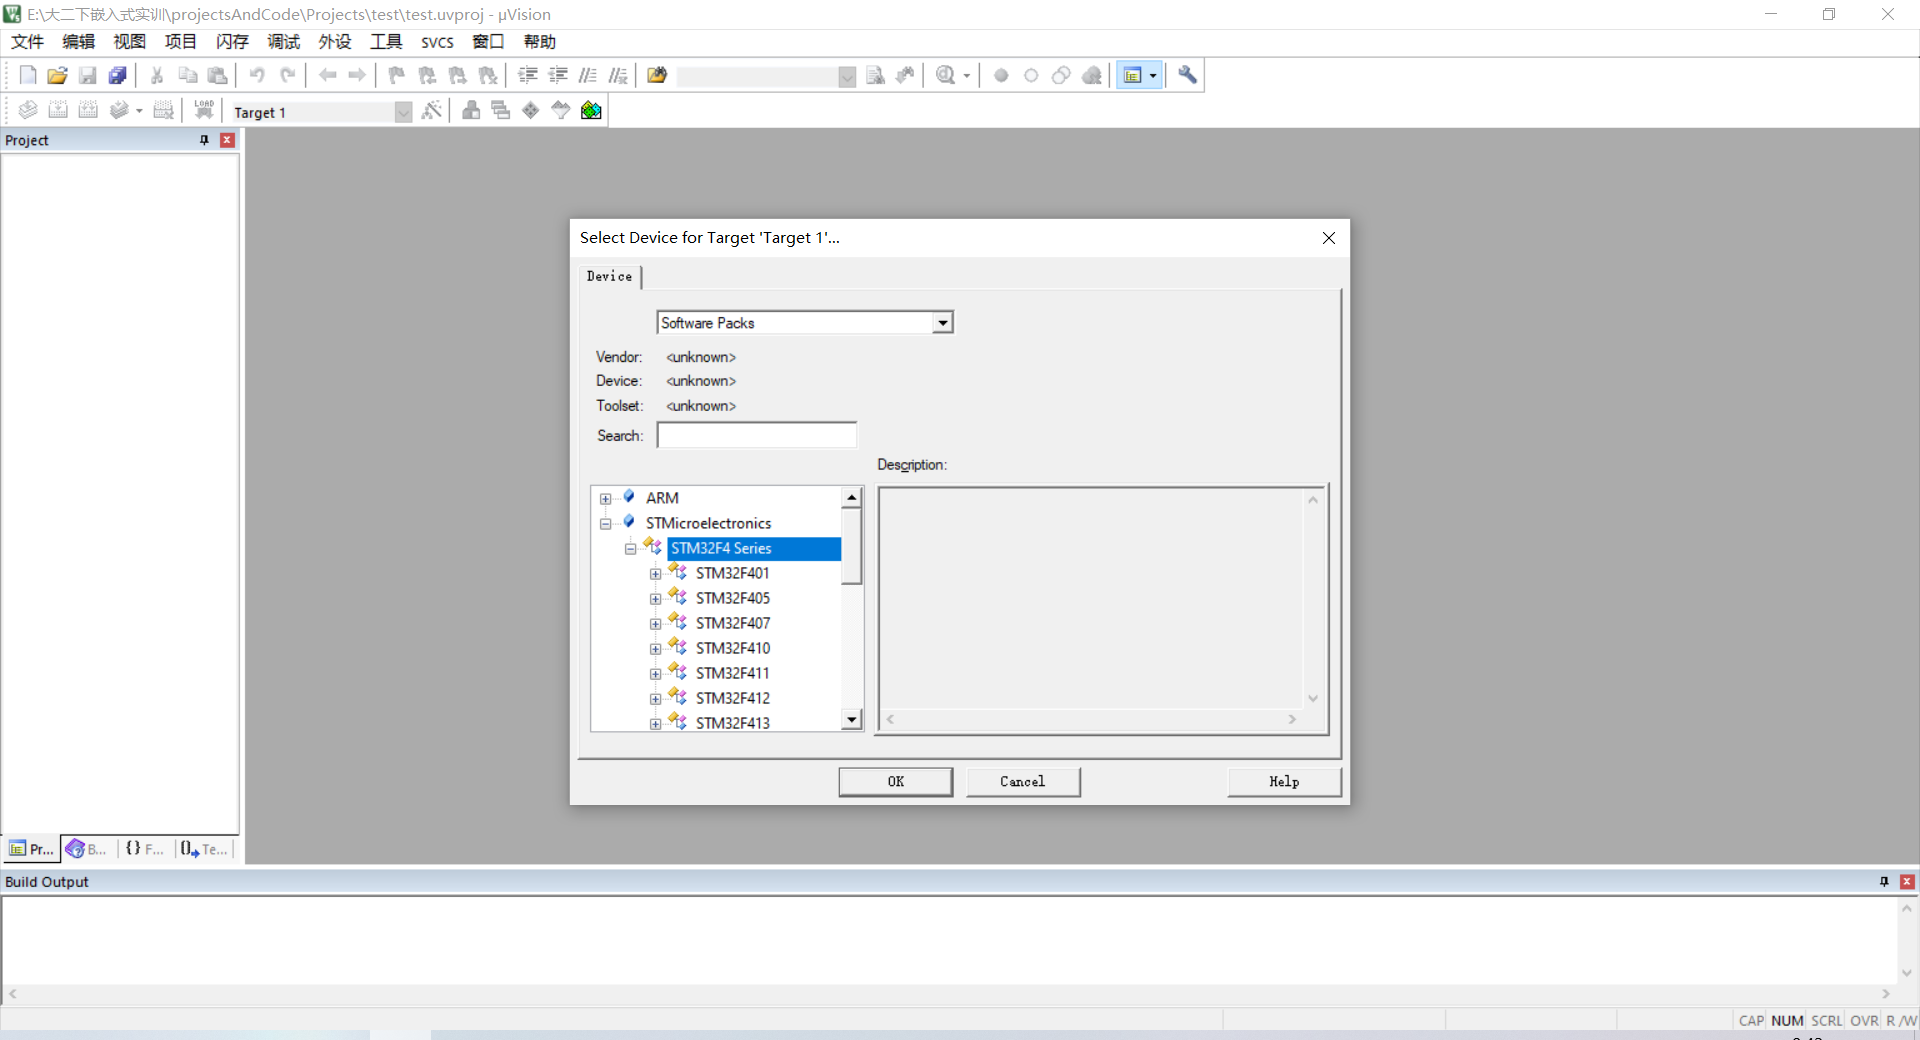Close the Build Output panel

[1907, 882]
